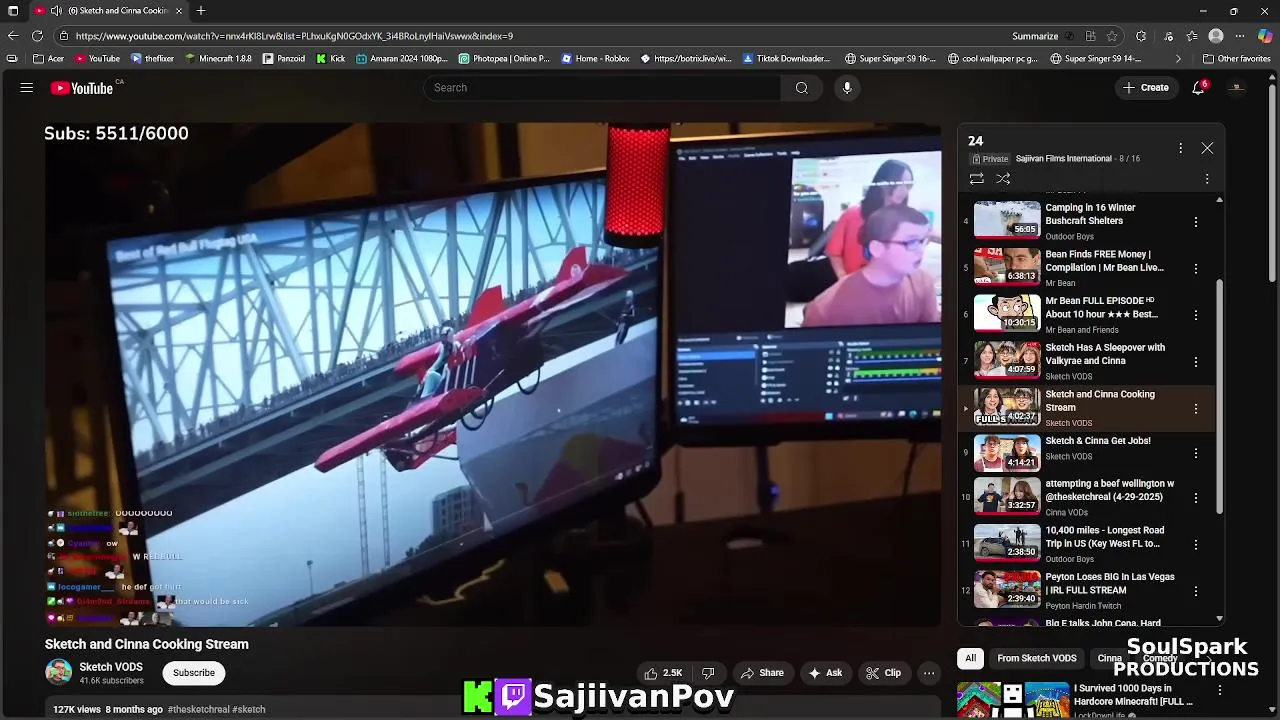1280x720 pixels.
Task: Select Sketch Has A Sleepover title
Action: [1105, 354]
